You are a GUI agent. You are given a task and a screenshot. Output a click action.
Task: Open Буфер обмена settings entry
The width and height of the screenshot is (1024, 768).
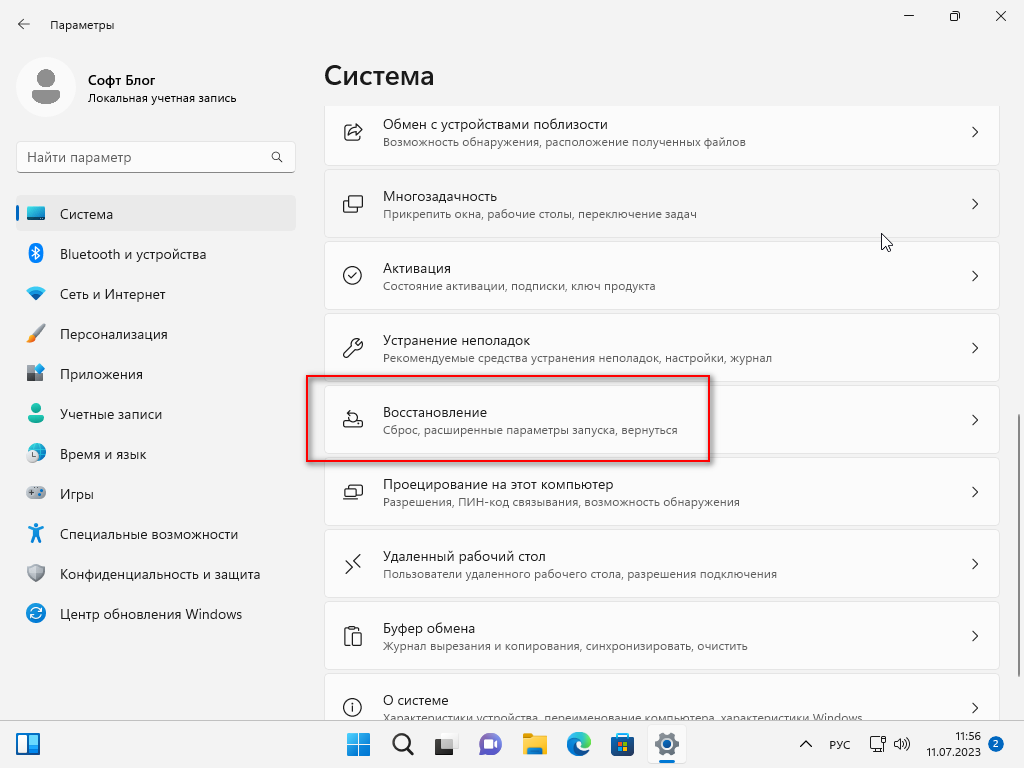pyautogui.click(x=662, y=635)
